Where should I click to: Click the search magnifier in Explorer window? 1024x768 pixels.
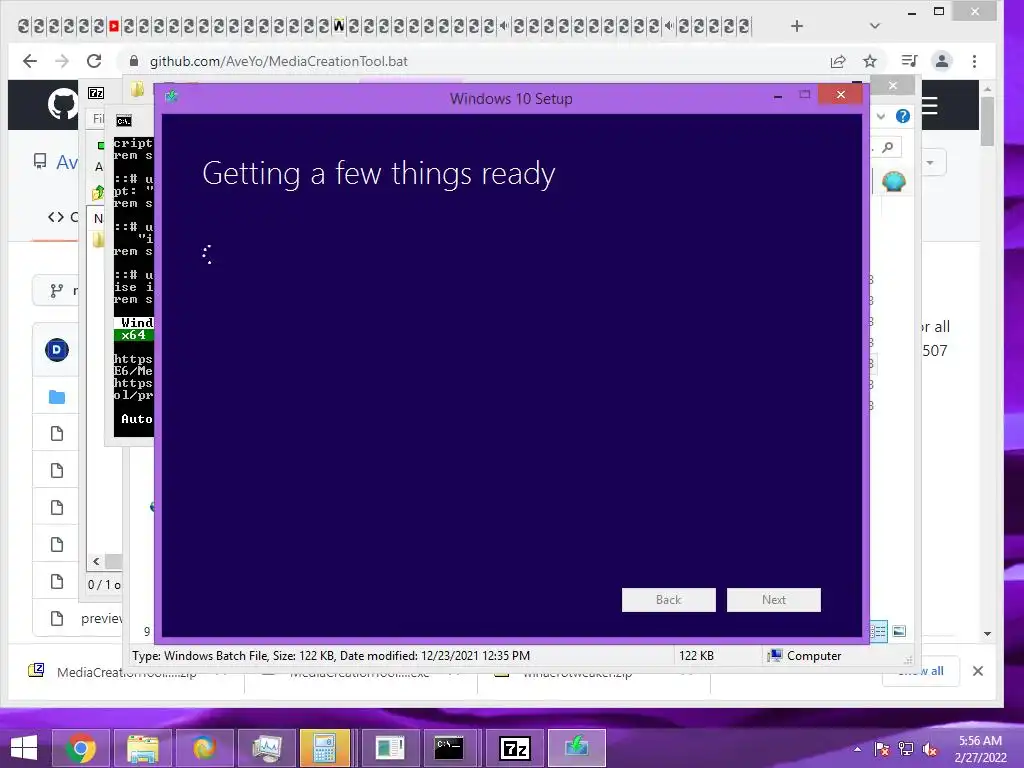(888, 148)
